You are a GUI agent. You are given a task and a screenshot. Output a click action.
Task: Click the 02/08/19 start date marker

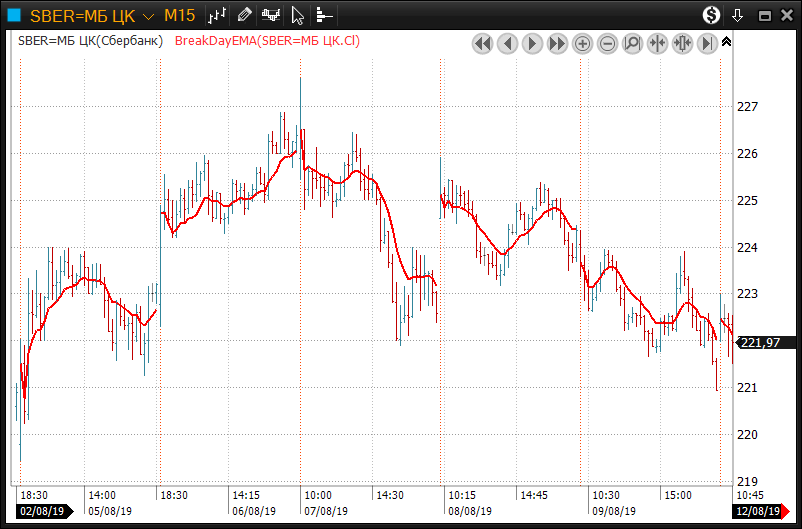(x=42, y=511)
